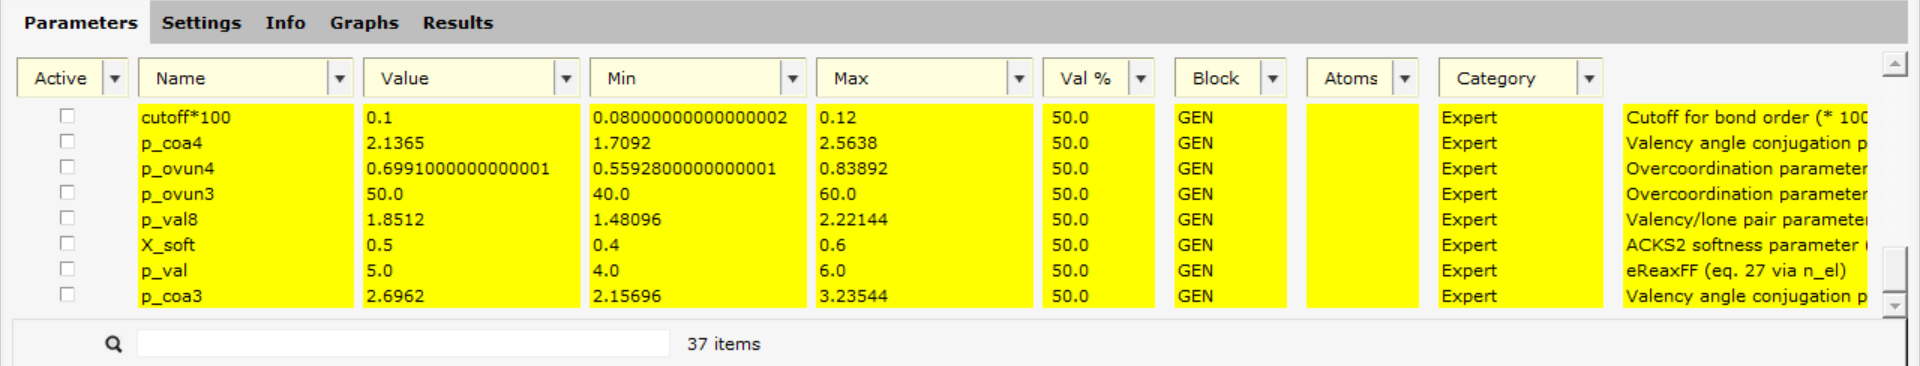Viewport: 1920px width, 366px height.
Task: Open the Max column dropdown arrow
Action: [x=1019, y=78]
